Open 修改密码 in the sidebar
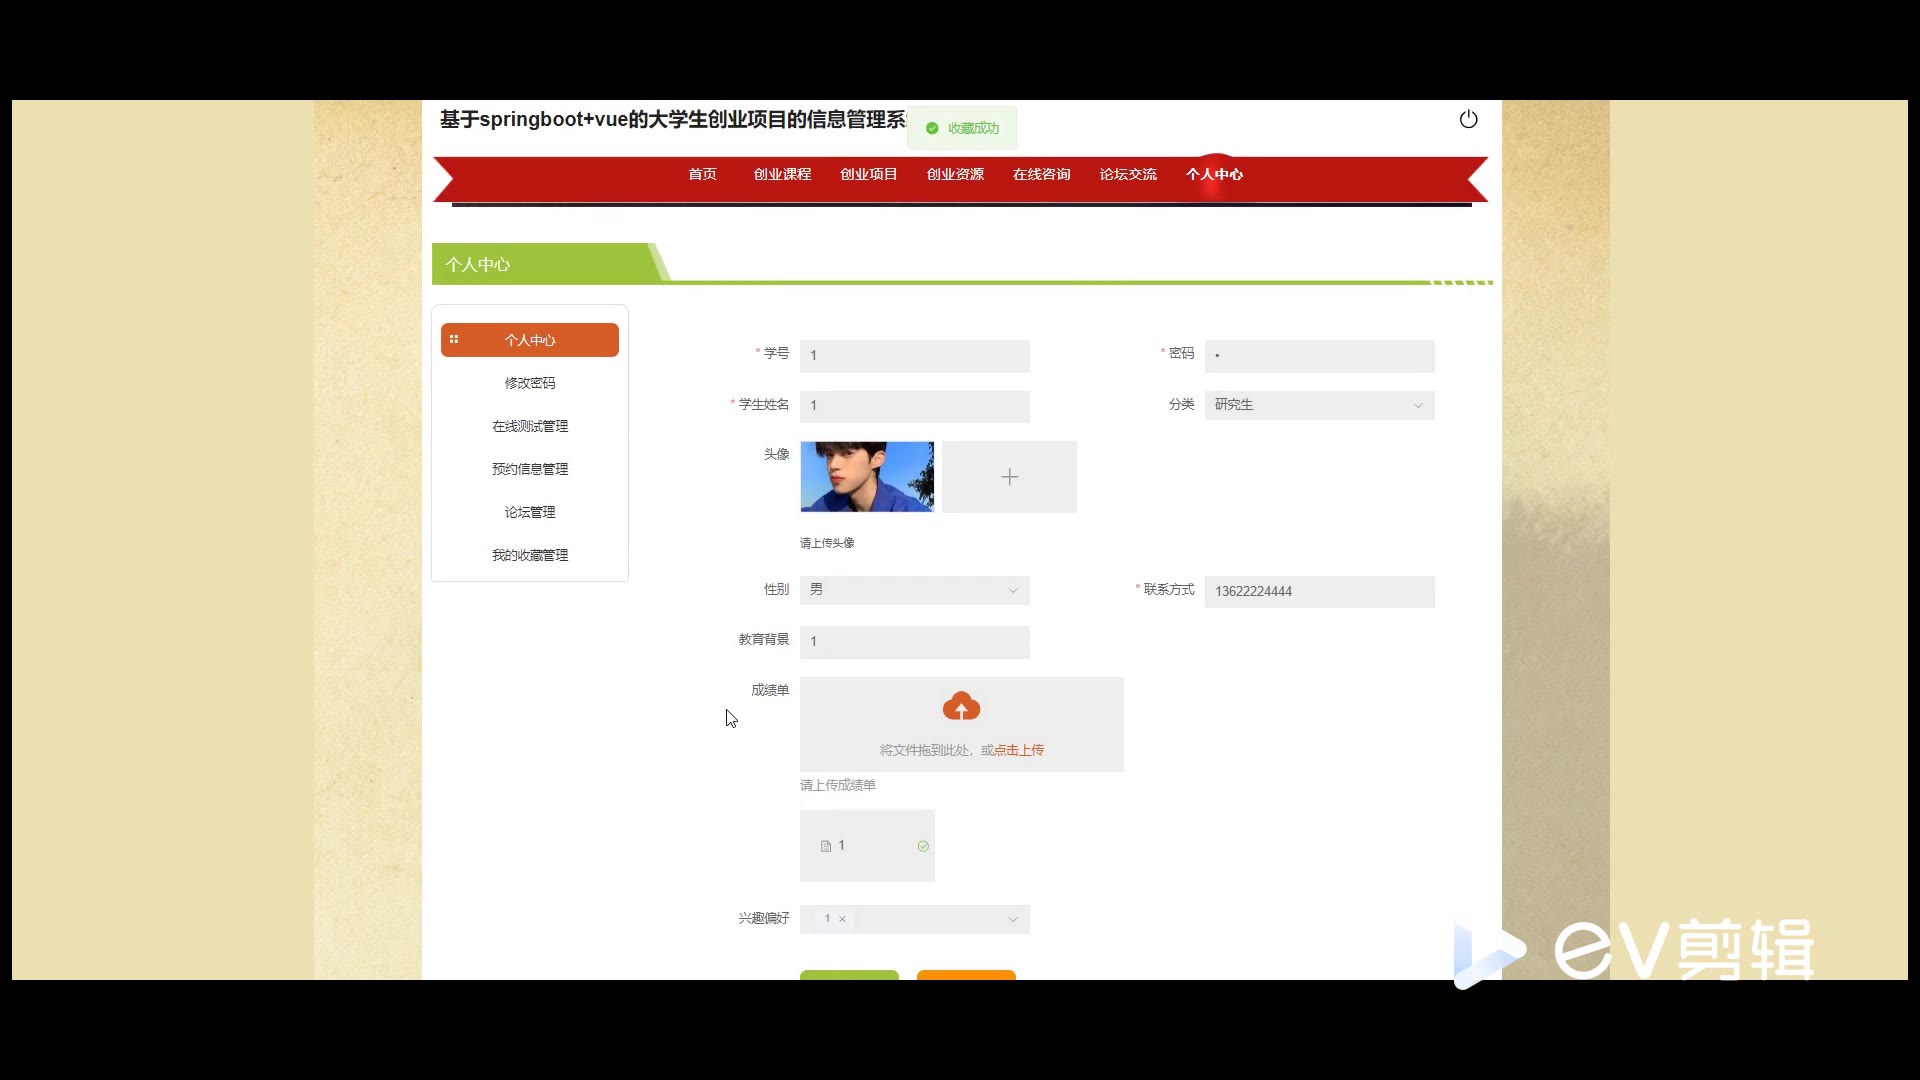Screen dimensions: 1920x1080 tap(530, 383)
